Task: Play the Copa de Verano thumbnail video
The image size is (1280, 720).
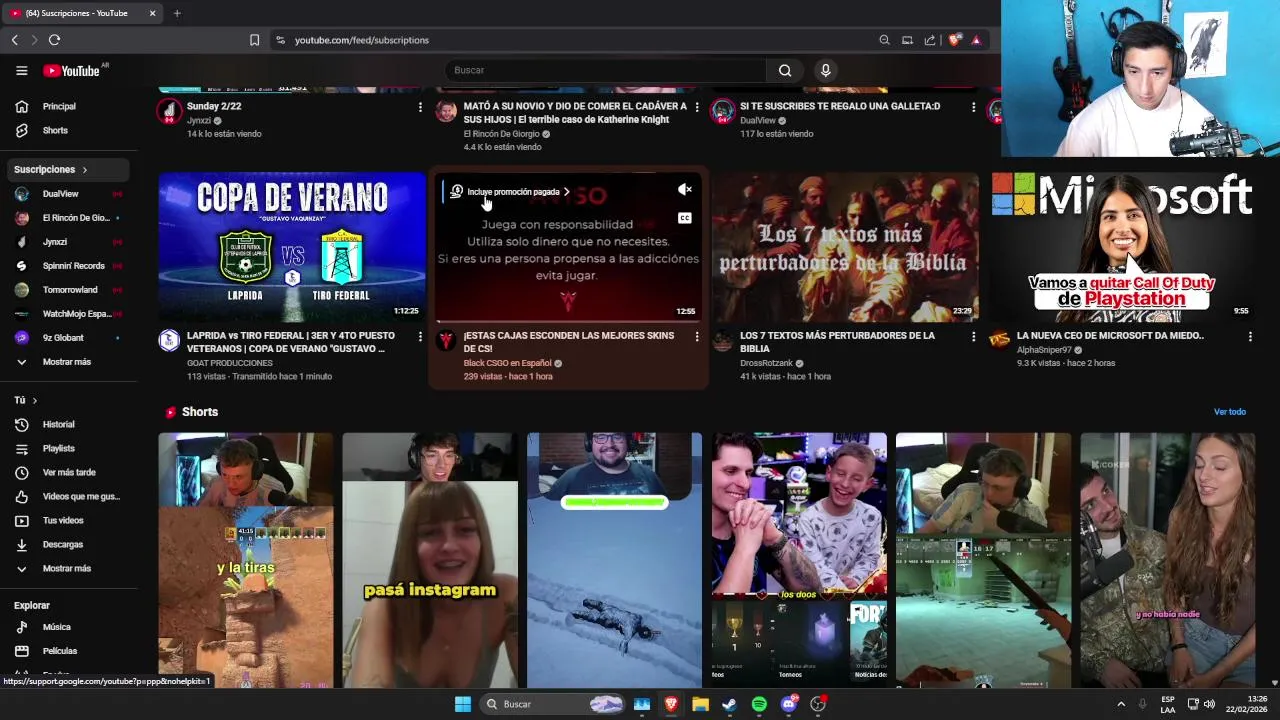Action: pyautogui.click(x=292, y=246)
